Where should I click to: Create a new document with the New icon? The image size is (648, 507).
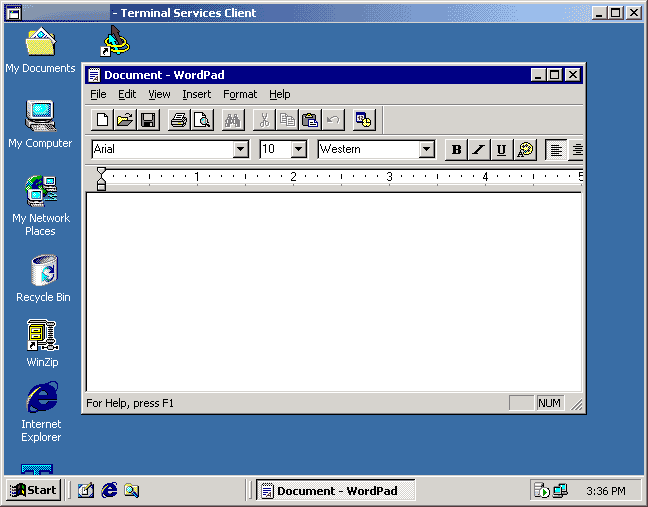(102, 120)
